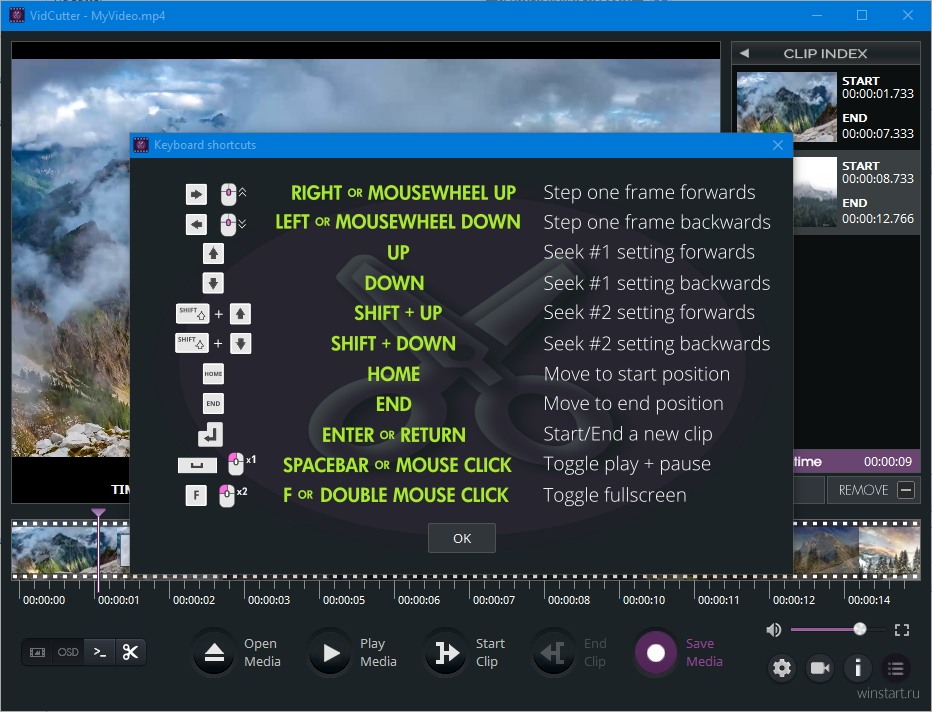Click 'Toggle fullscreen' description text

615,495
